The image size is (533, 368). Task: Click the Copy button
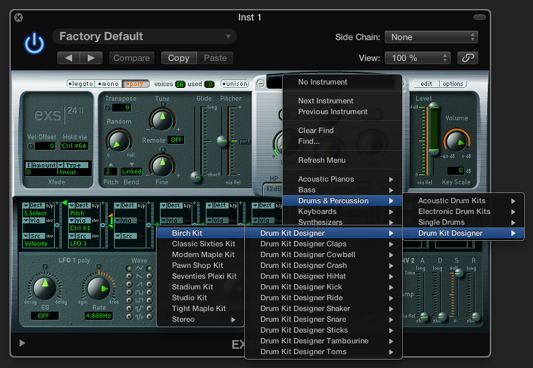(178, 58)
